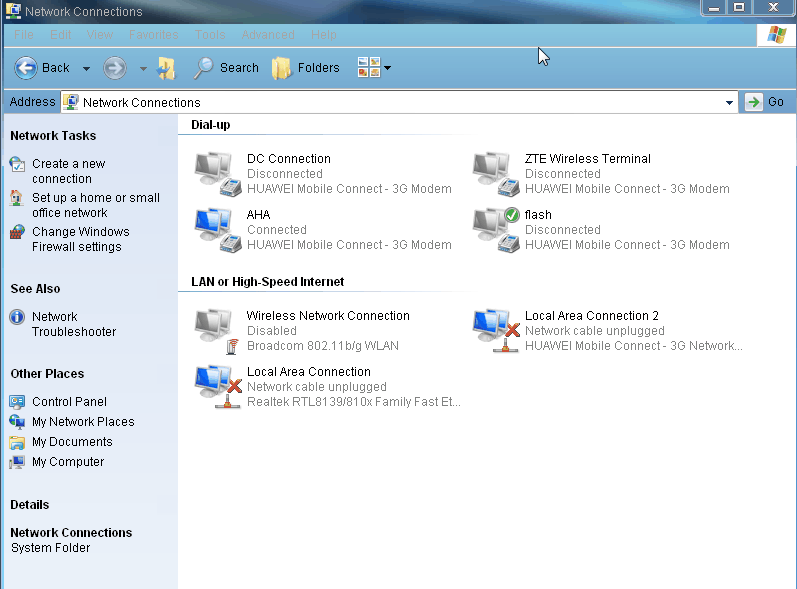Click the Dial-up group heading
Screen dimensions: 797x589
210,125
